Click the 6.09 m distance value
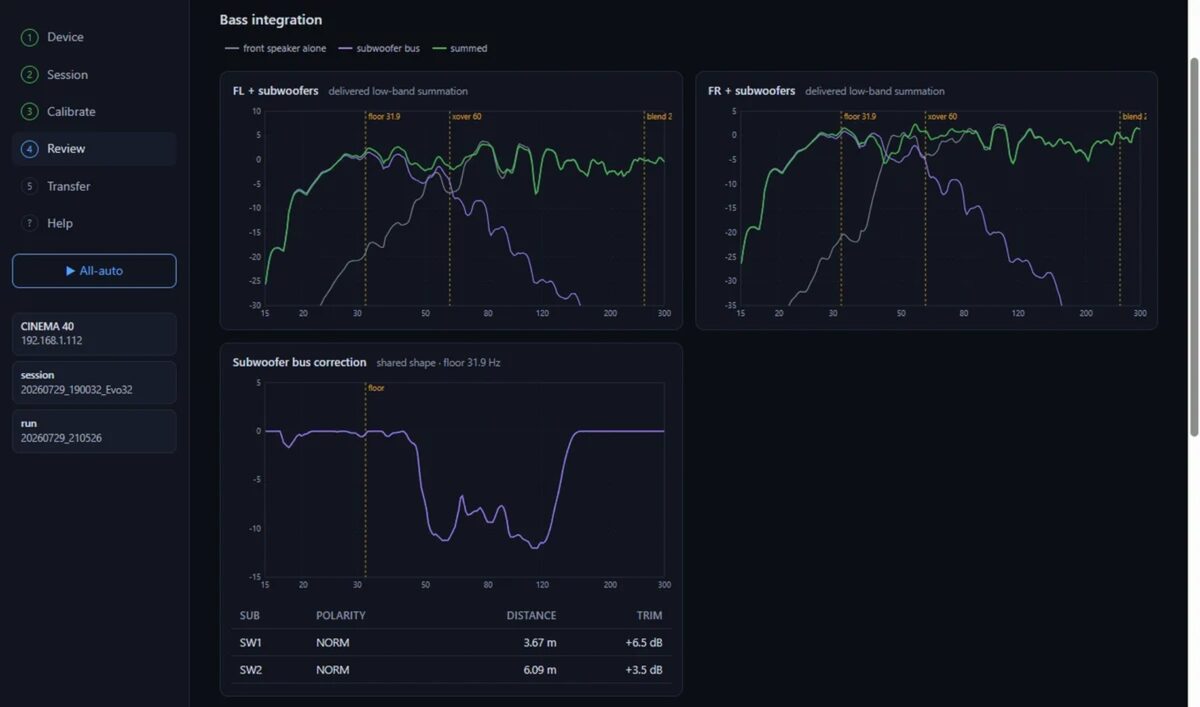Viewport: 1200px width, 707px height. coord(540,670)
